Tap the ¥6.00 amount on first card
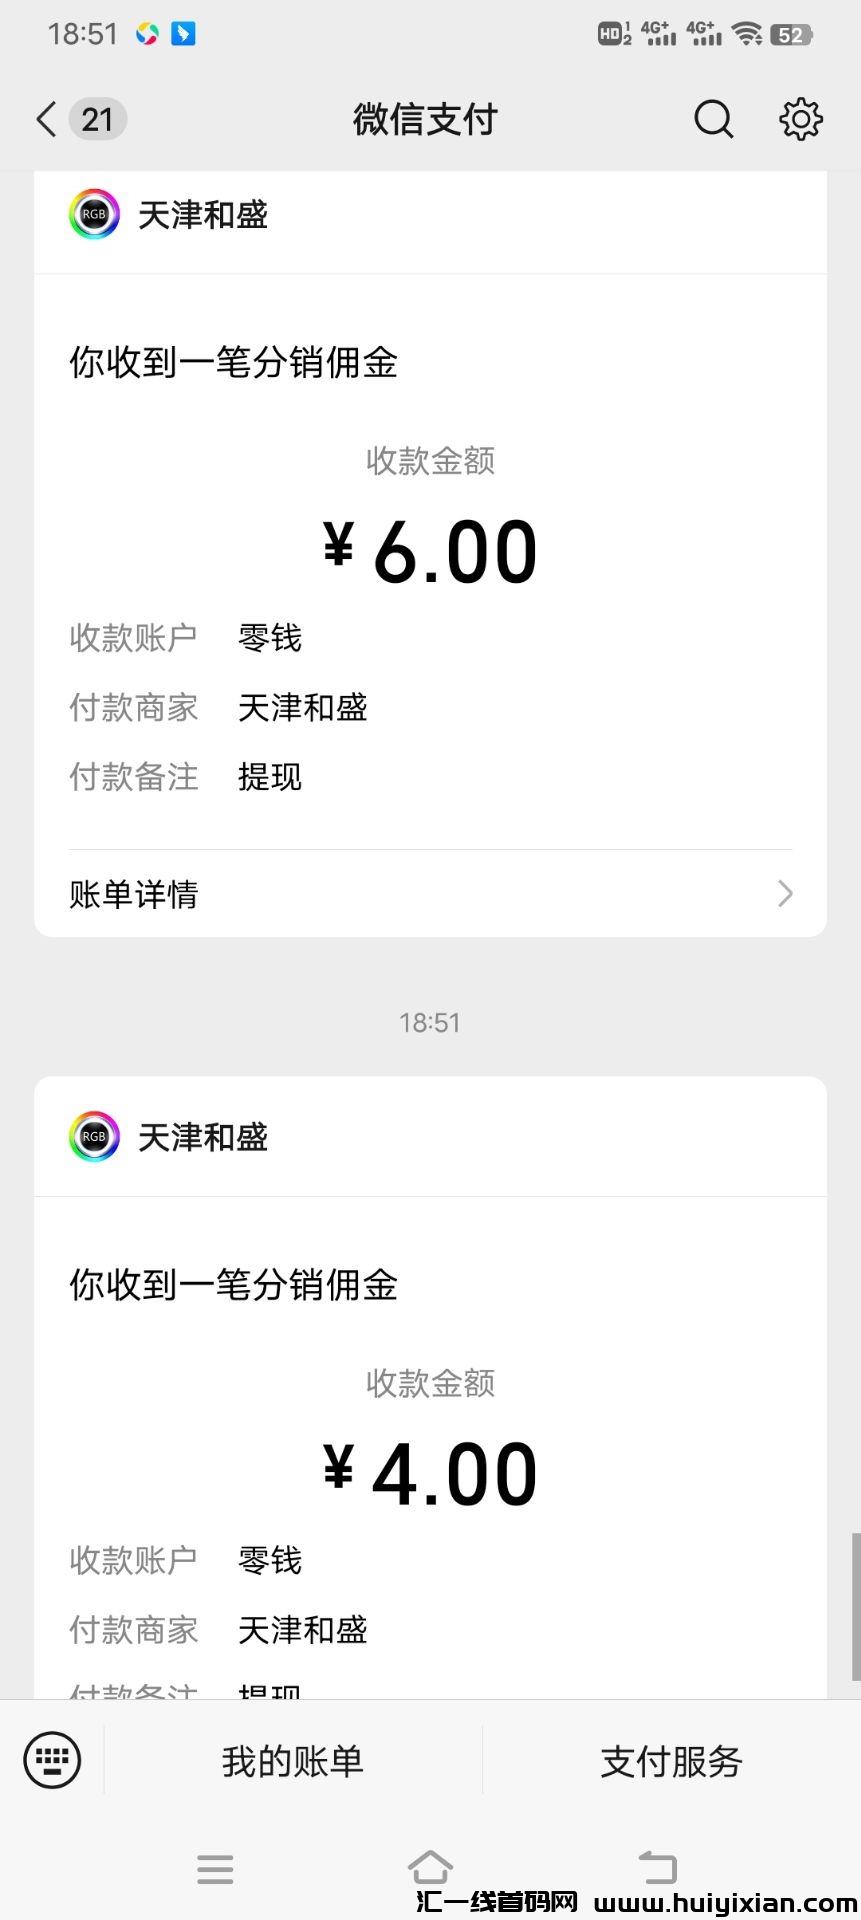861x1920 pixels. (431, 552)
